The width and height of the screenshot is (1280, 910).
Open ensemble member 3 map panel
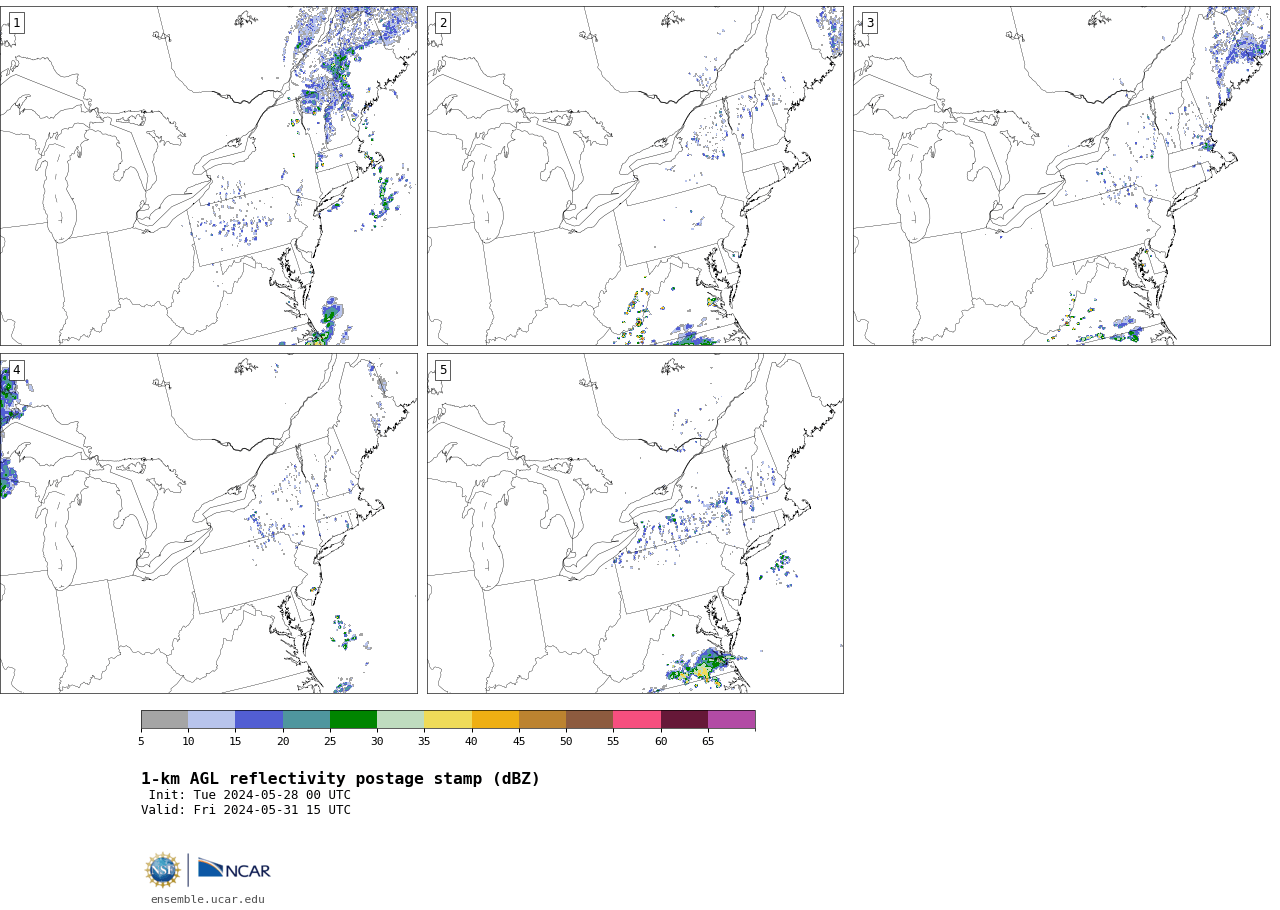[x=1061, y=176]
